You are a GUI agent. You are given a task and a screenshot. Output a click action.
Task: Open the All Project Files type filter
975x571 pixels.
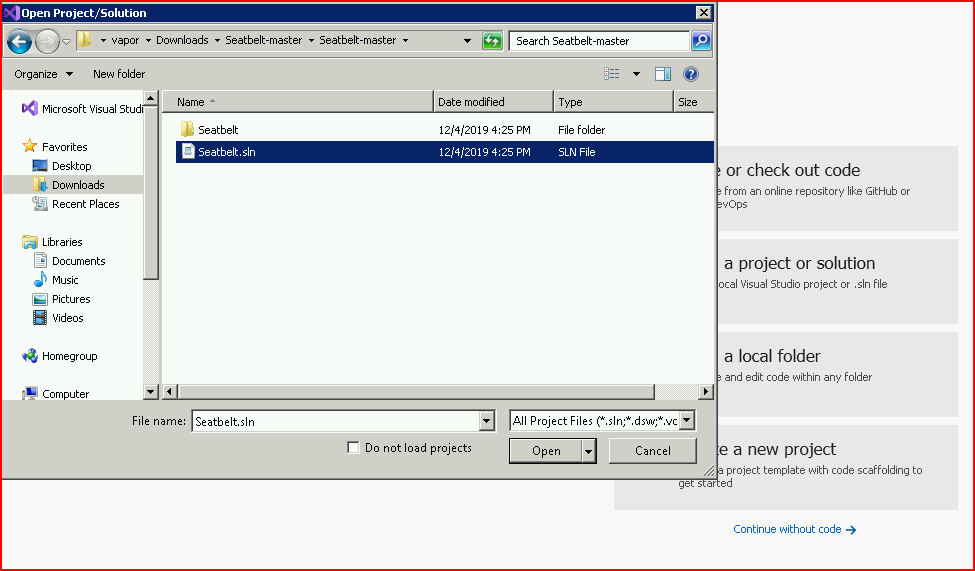click(x=602, y=421)
